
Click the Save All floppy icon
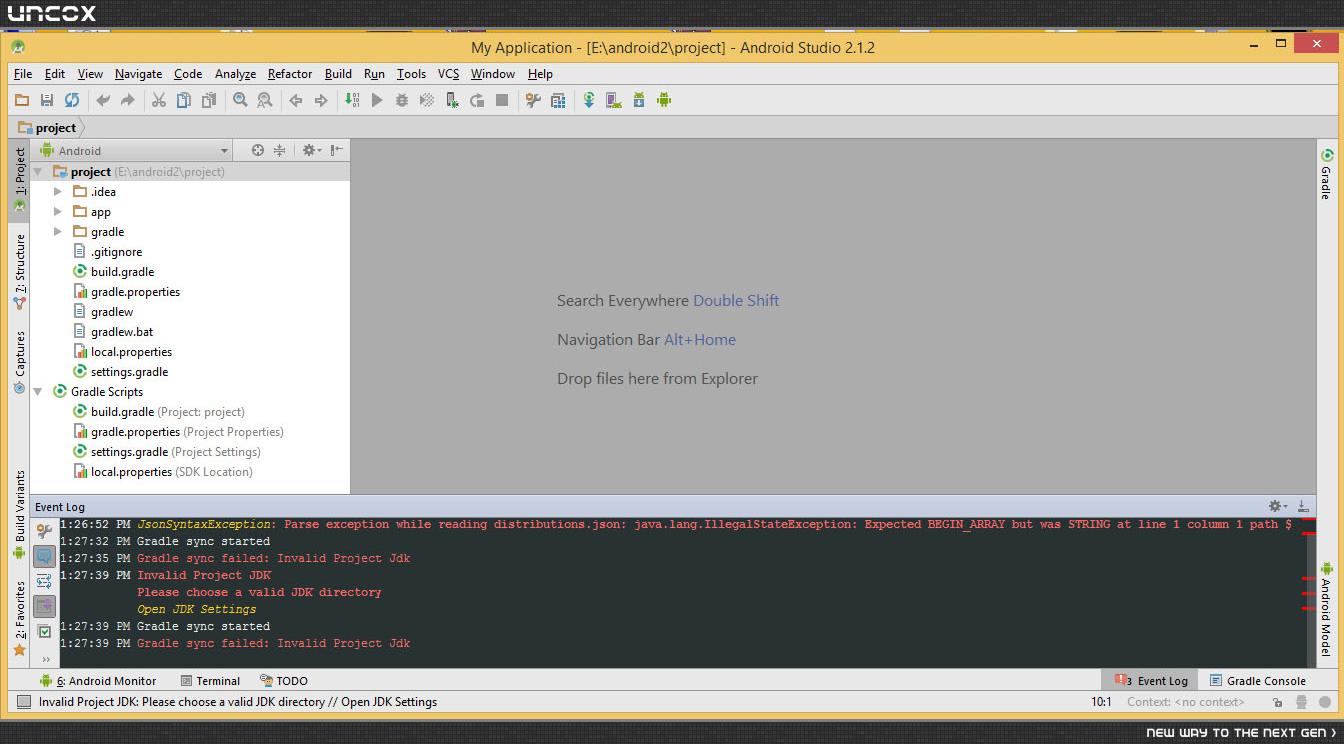pyautogui.click(x=47, y=100)
